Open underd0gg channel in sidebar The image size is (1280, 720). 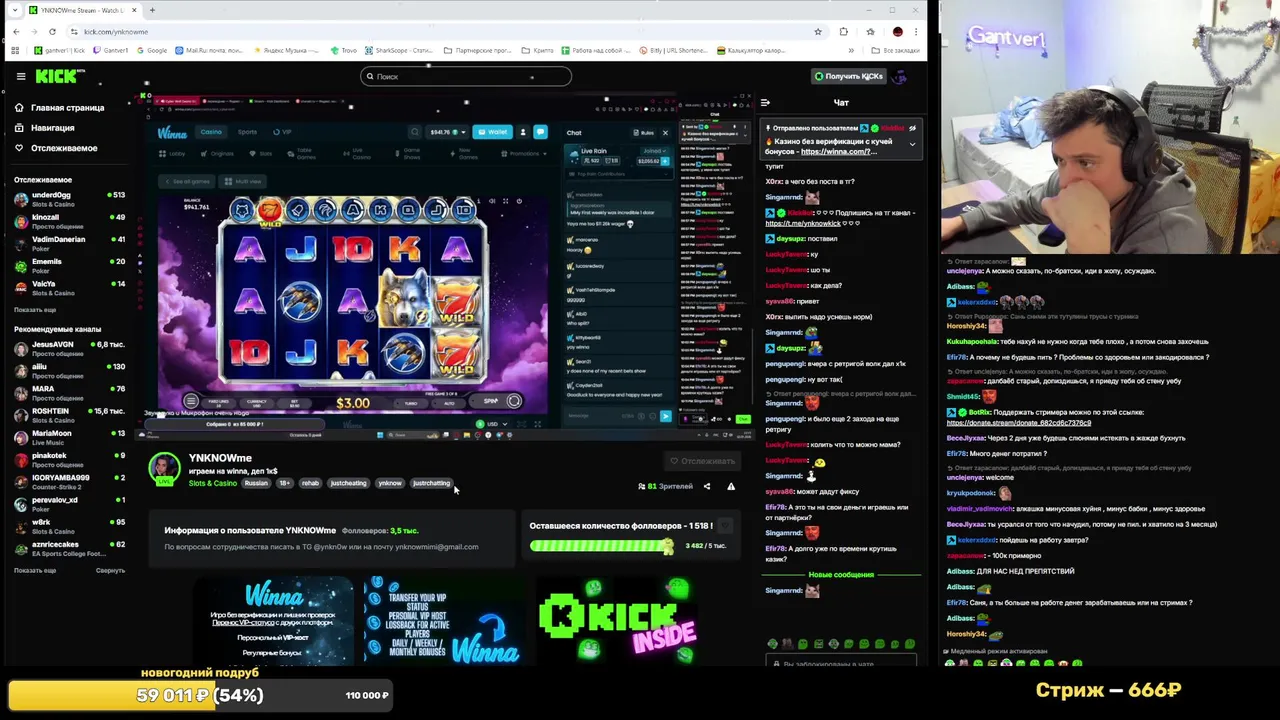click(68, 198)
